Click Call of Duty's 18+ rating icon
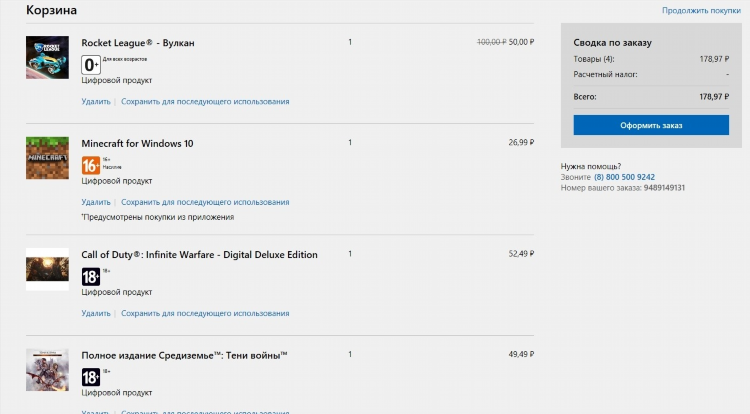The image size is (750, 414). [91, 277]
